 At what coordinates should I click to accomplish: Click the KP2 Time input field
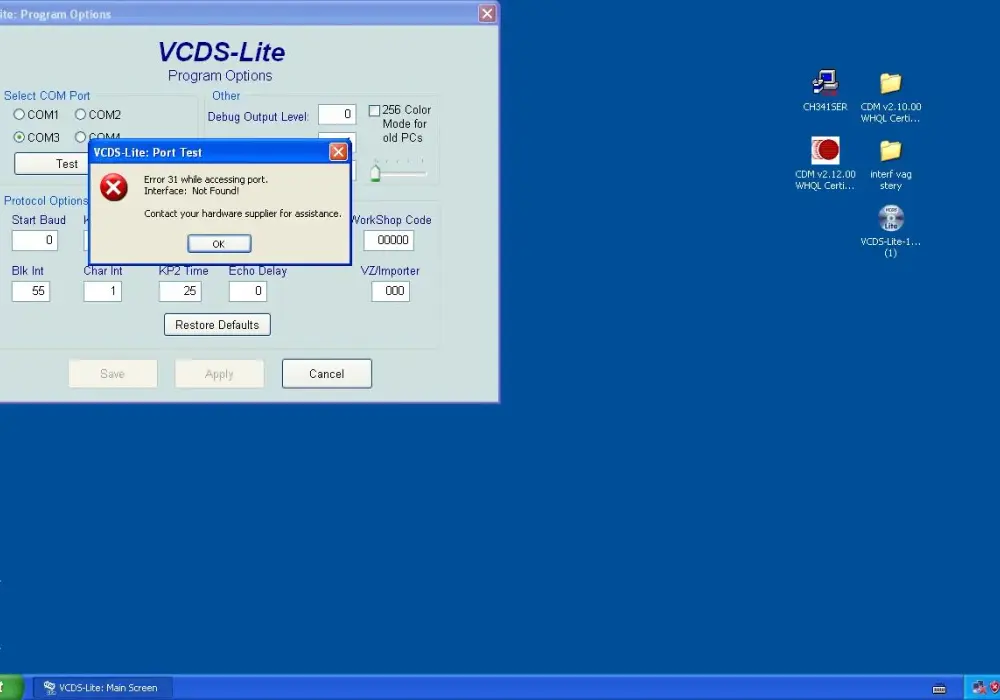180,291
